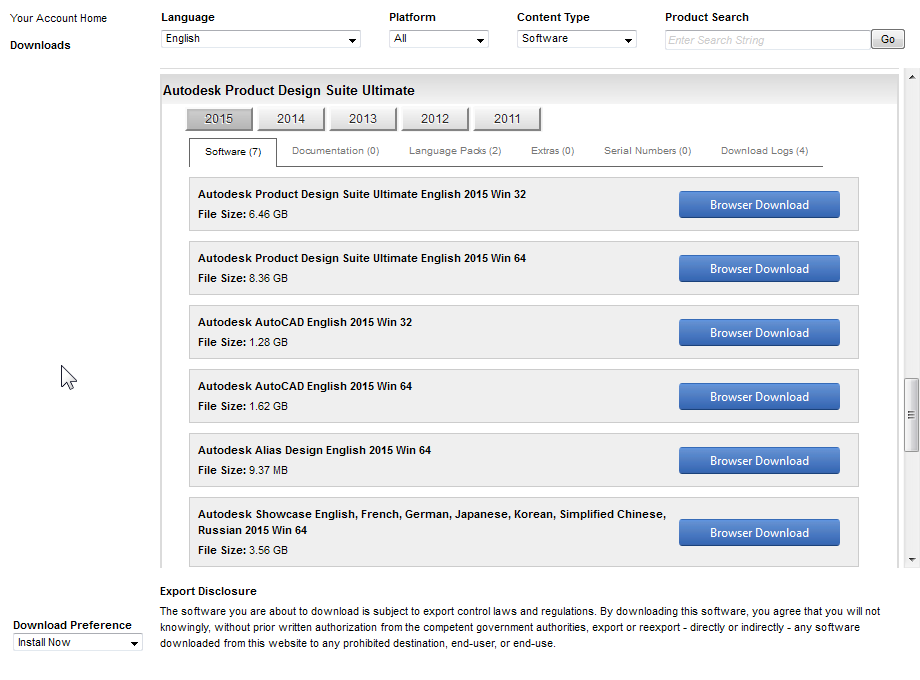Image resolution: width=920 pixels, height=680 pixels.
Task: Open the Documentation (0) tab
Action: click(335, 151)
